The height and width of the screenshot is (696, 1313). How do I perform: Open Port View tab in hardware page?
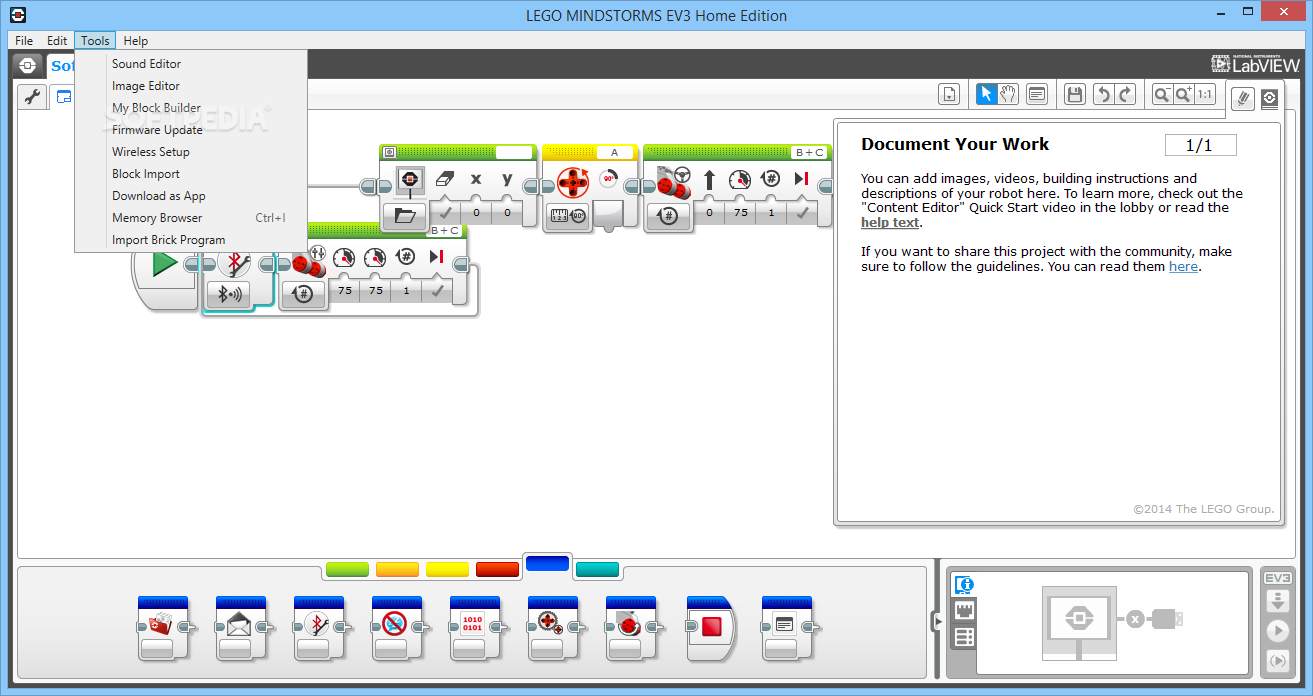click(x=965, y=611)
